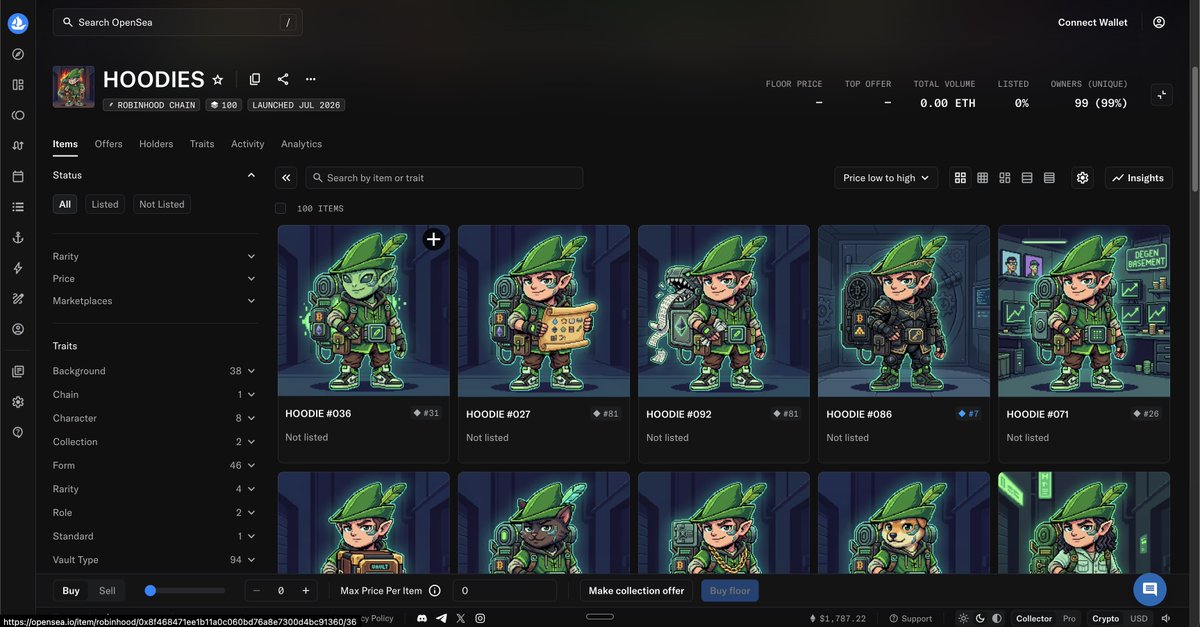This screenshot has width=1200, height=627.
Task: Switch to the compact grid view
Action: (983, 178)
